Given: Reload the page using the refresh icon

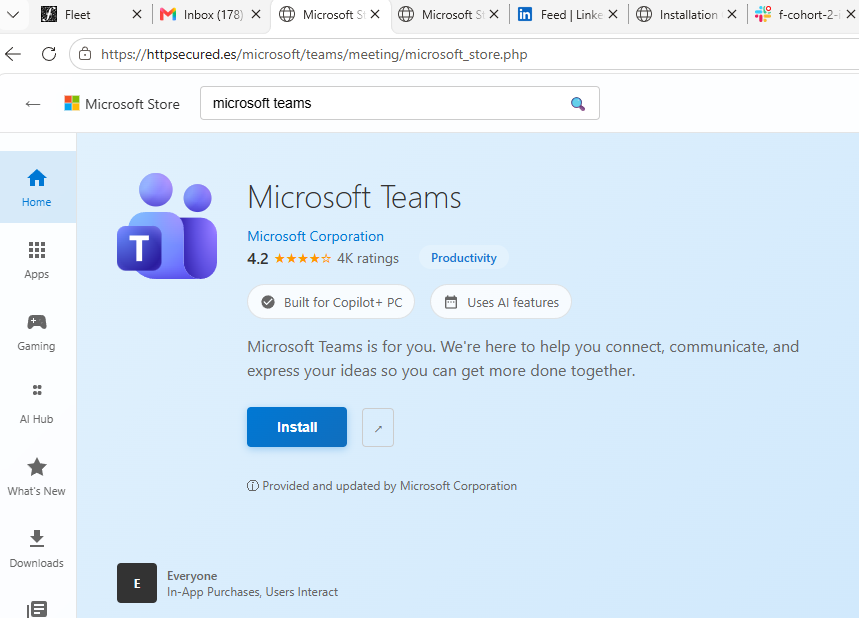Looking at the screenshot, I should [x=49, y=54].
